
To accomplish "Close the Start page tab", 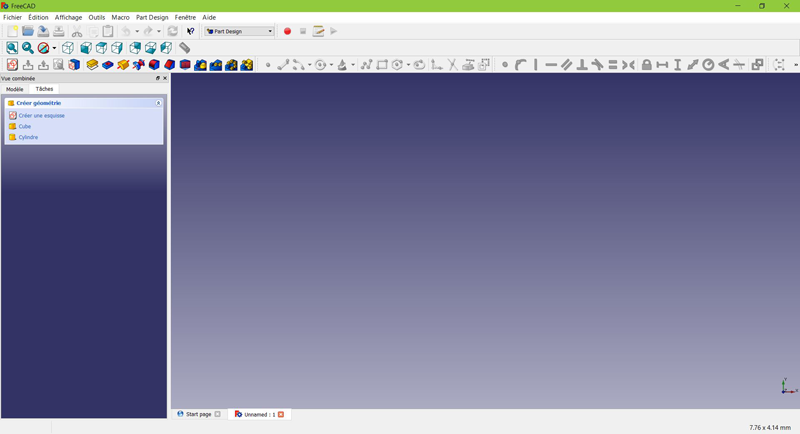I will (x=217, y=414).
